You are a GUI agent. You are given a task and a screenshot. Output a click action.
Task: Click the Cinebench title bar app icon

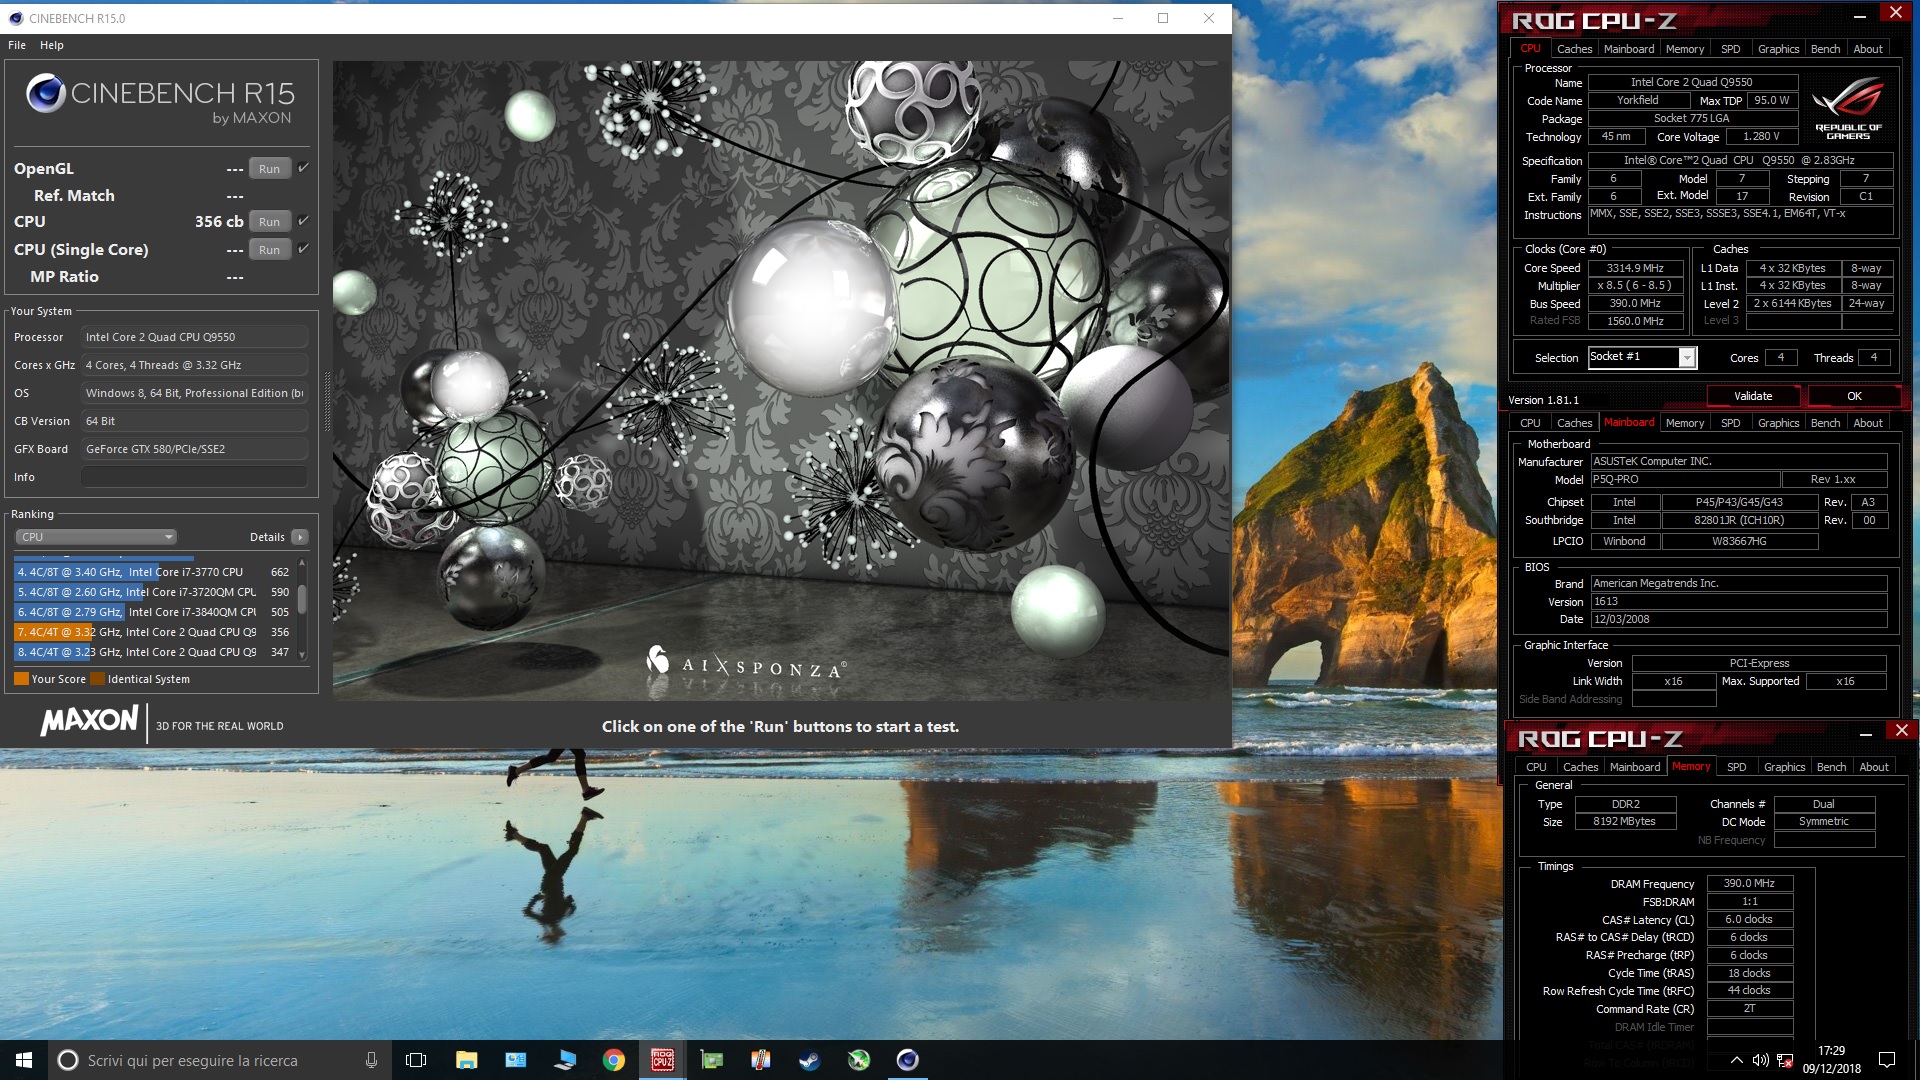[x=15, y=18]
